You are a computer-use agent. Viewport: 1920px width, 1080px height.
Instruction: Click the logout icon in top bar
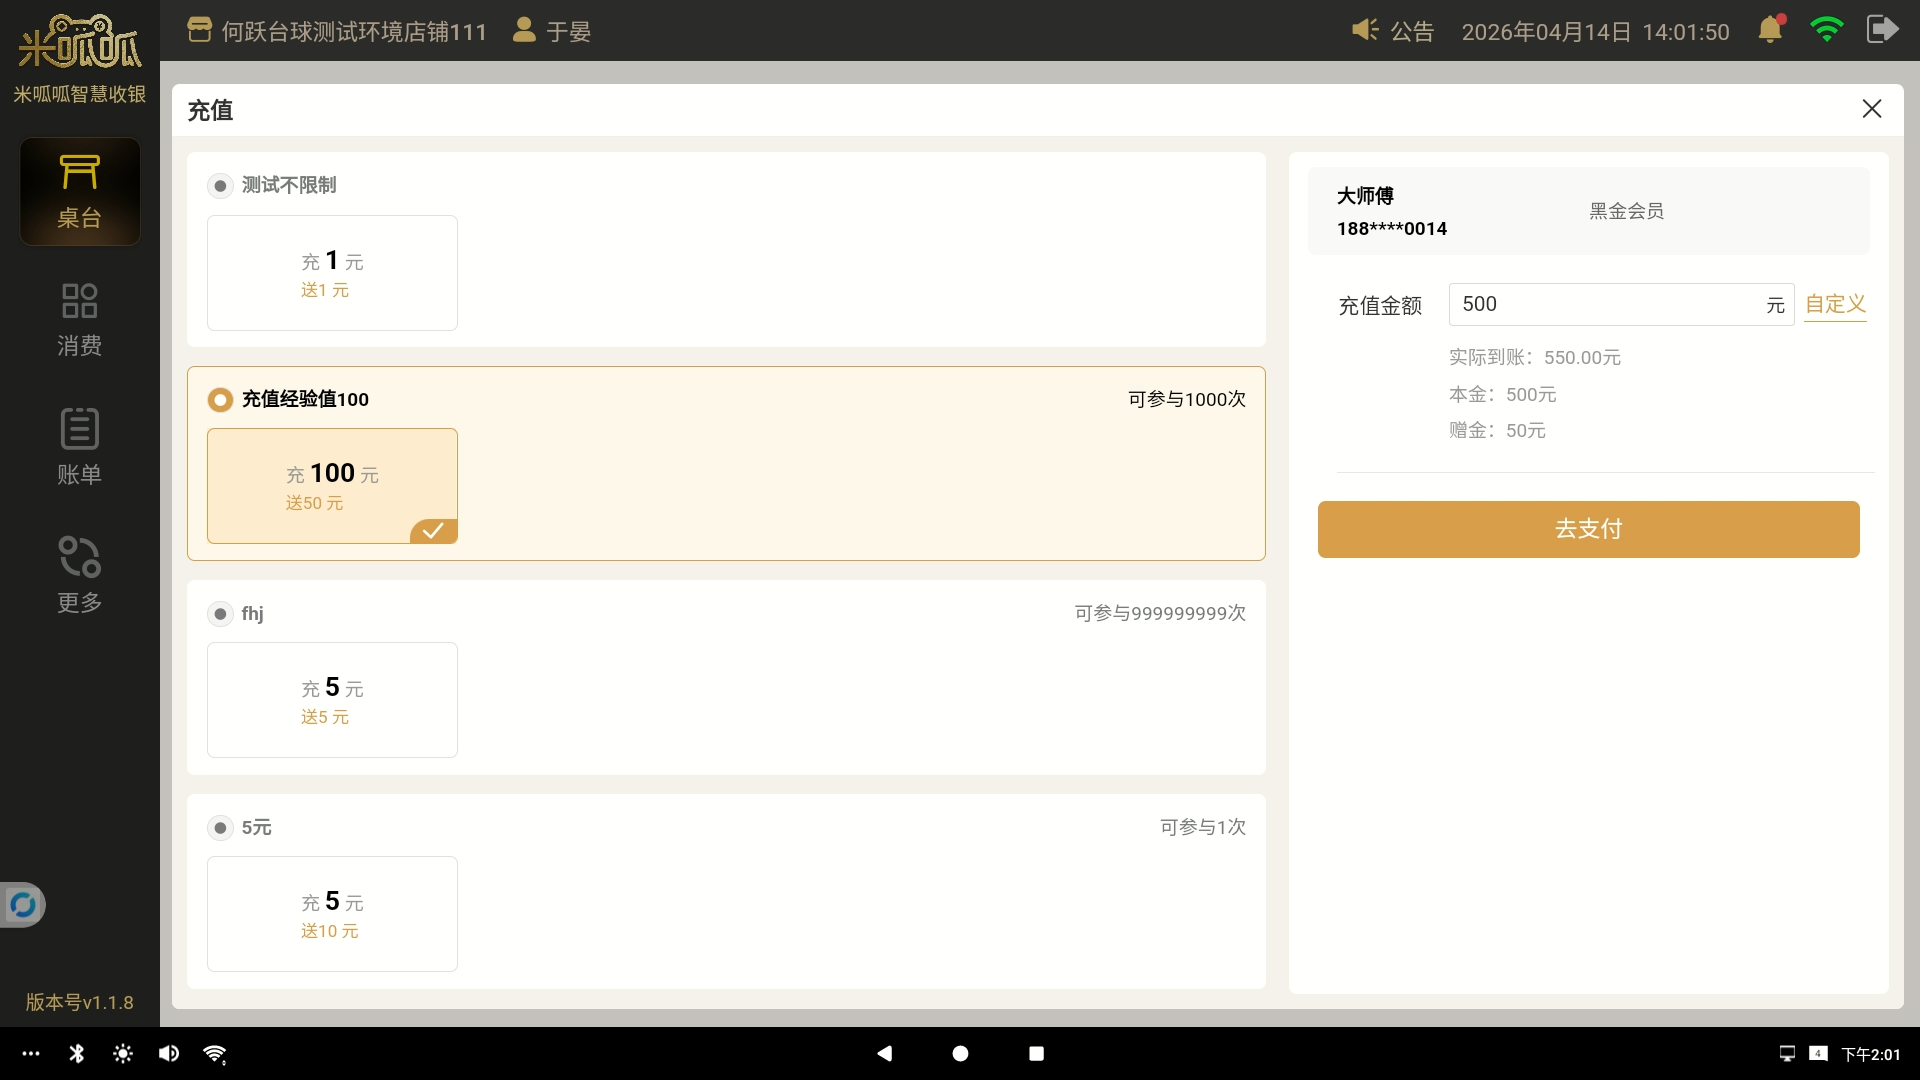[x=1882, y=30]
